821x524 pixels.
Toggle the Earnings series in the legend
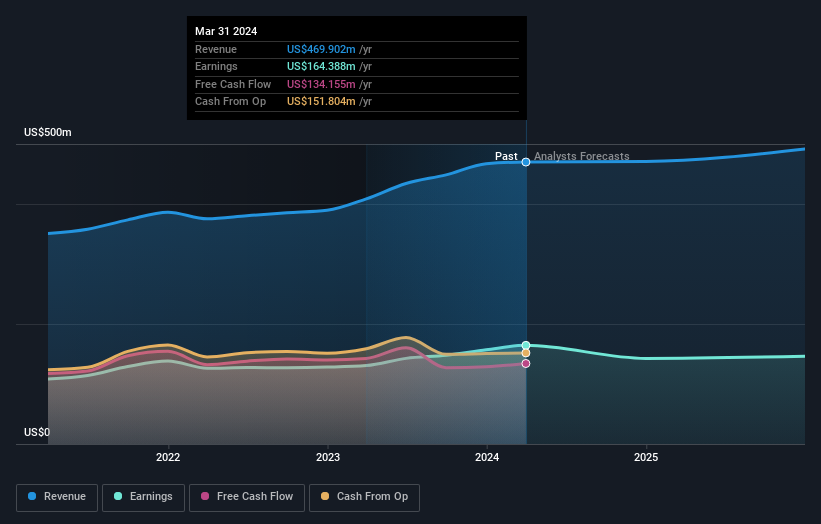(x=143, y=497)
